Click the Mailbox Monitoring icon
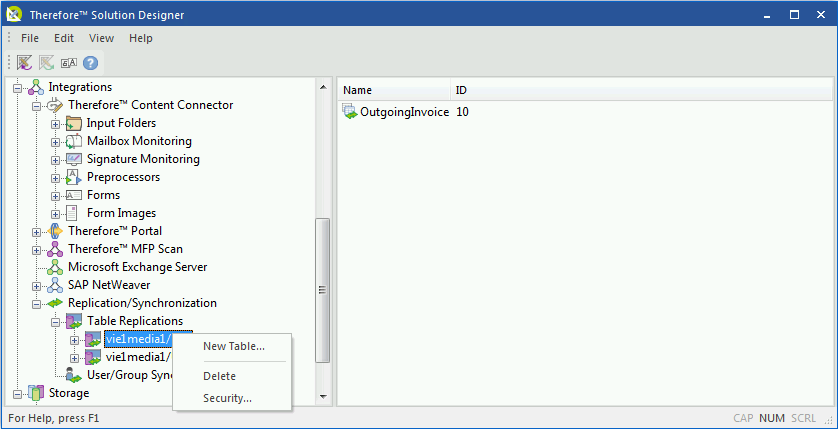The image size is (838, 429). point(74,142)
